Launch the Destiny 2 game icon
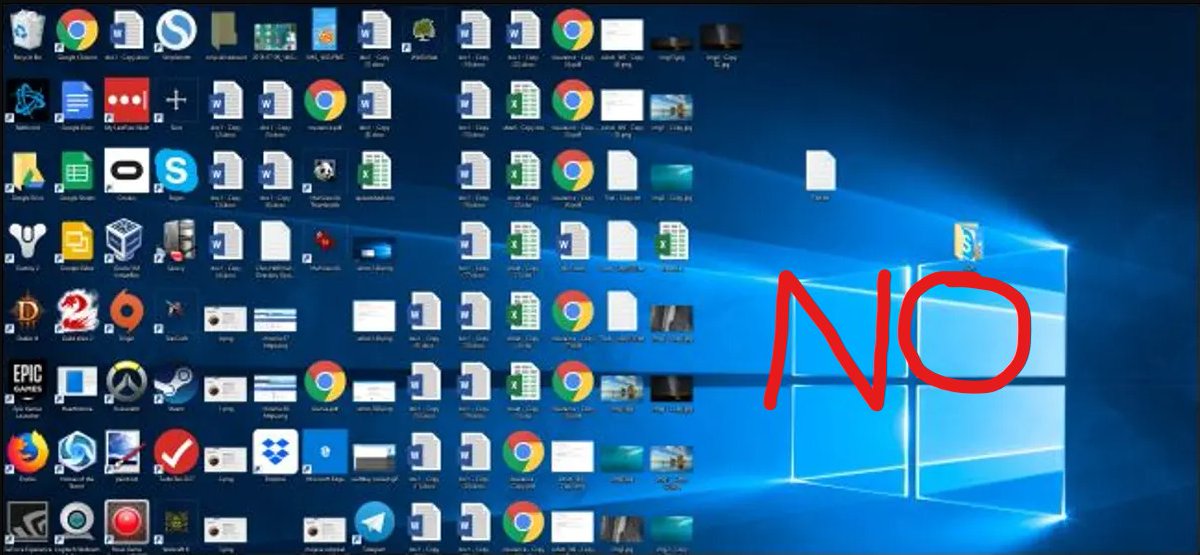The image size is (1200, 555). [x=26, y=241]
